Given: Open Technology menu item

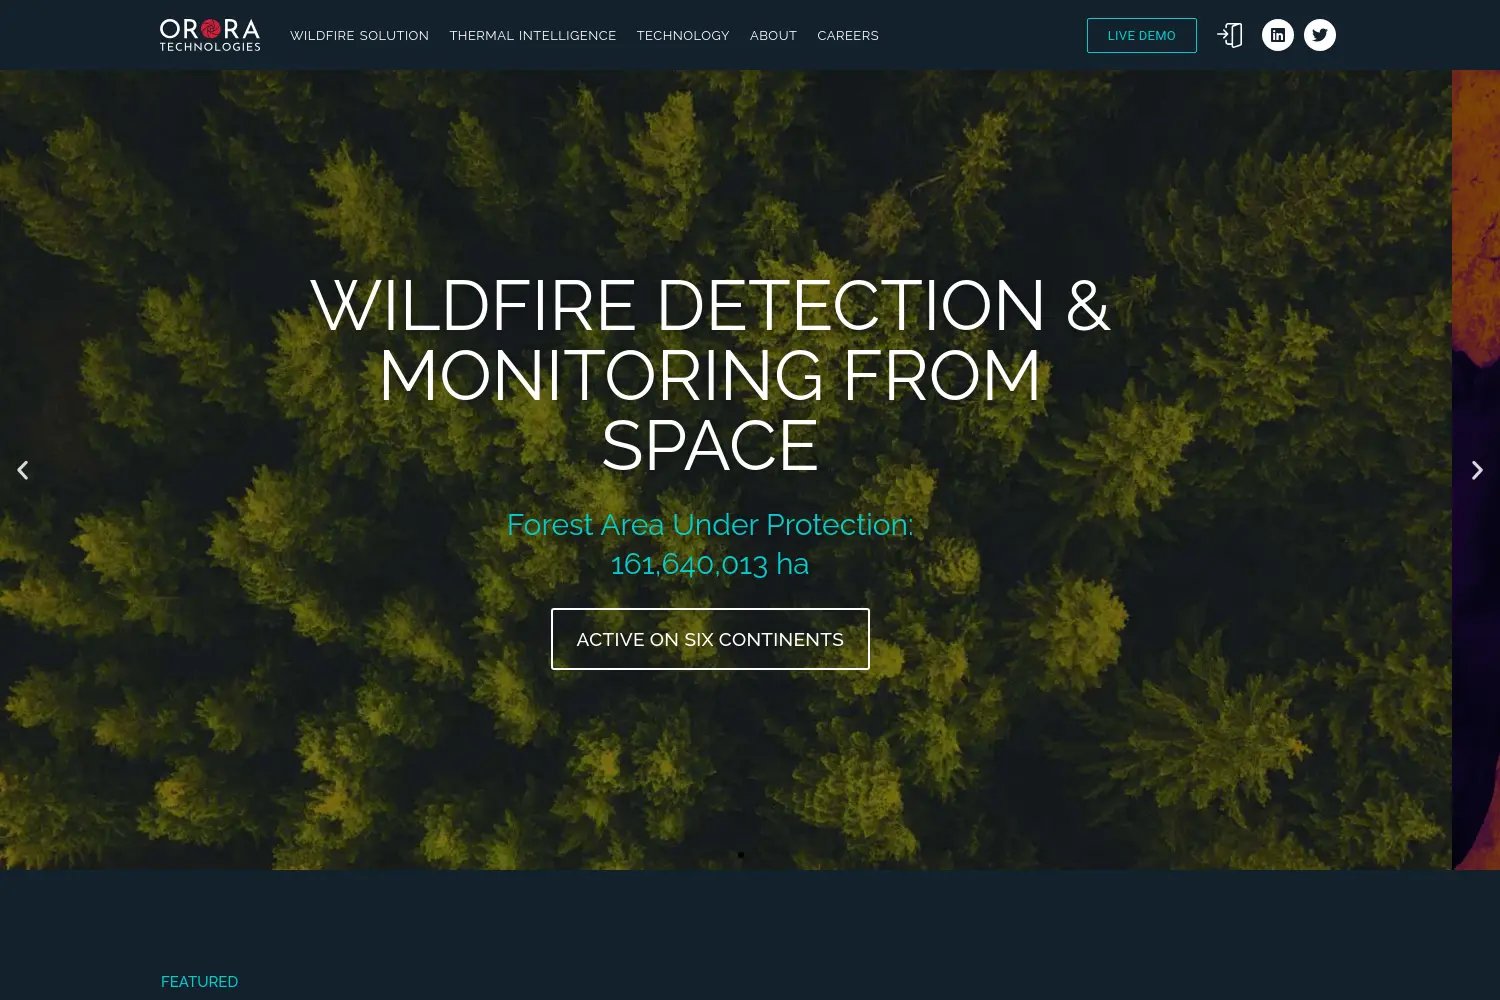Looking at the screenshot, I should click(683, 35).
